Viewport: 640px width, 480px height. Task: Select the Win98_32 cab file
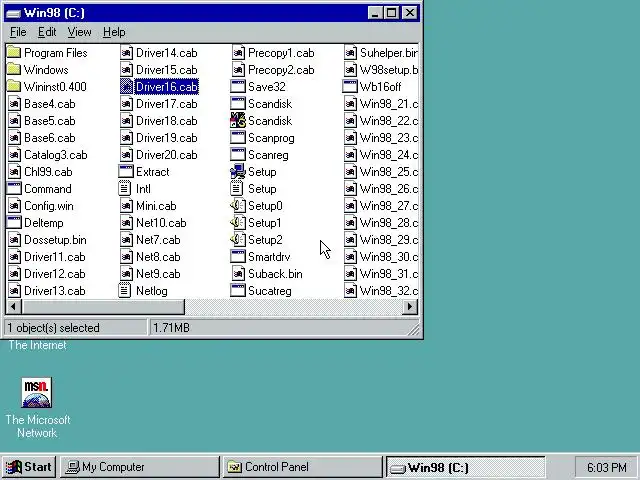(389, 291)
